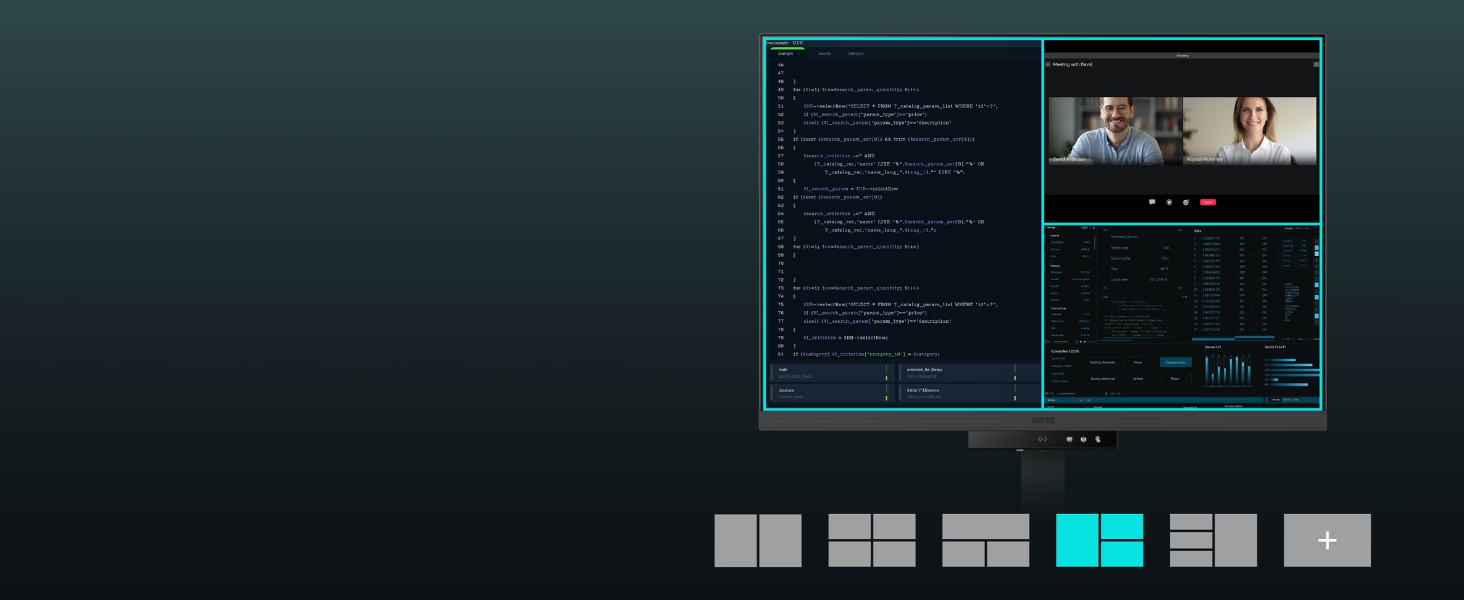Adjust the first Sources vertical level bar

[x=1207, y=369]
